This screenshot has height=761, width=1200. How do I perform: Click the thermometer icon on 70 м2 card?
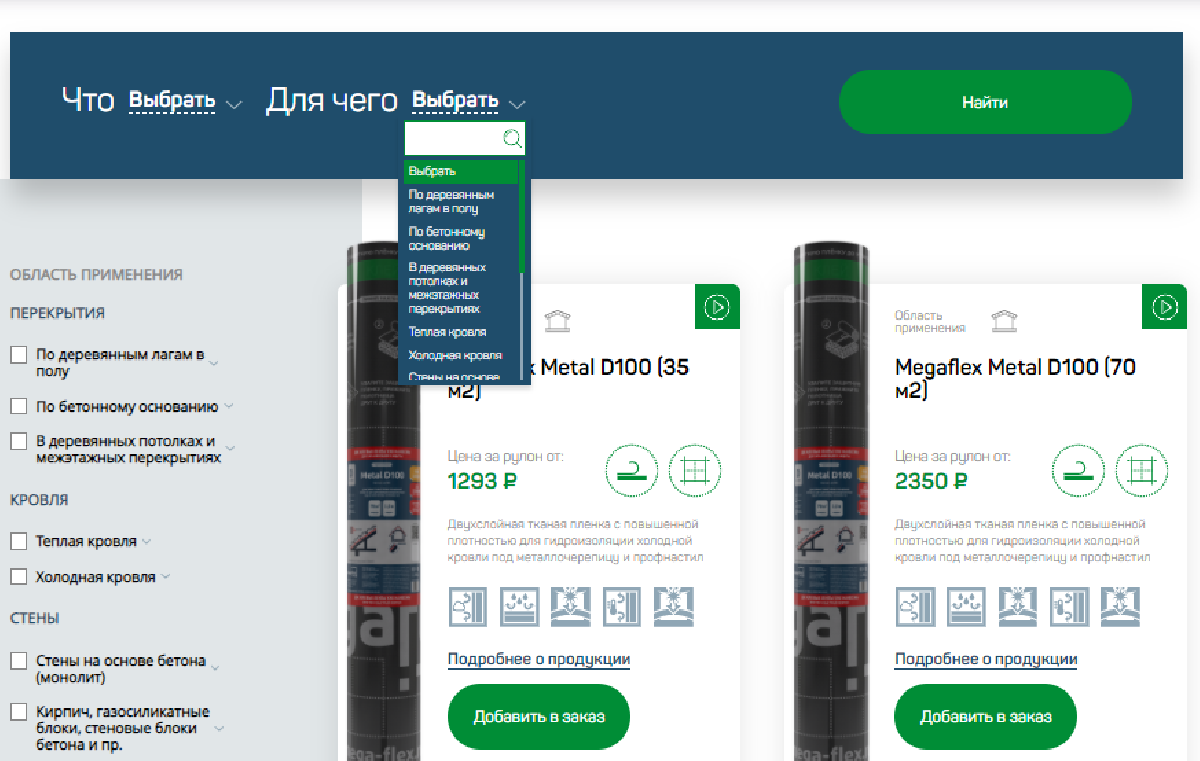[1068, 608]
